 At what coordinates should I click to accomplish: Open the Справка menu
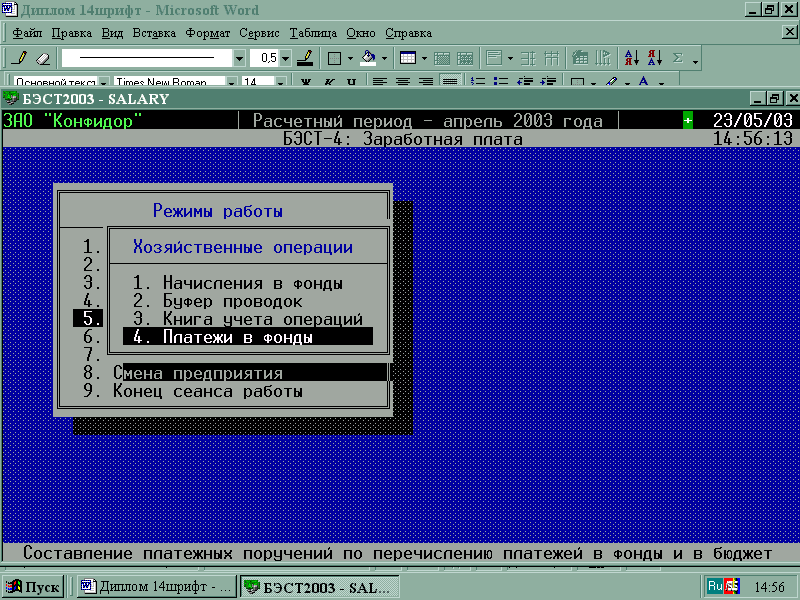pyautogui.click(x=409, y=33)
